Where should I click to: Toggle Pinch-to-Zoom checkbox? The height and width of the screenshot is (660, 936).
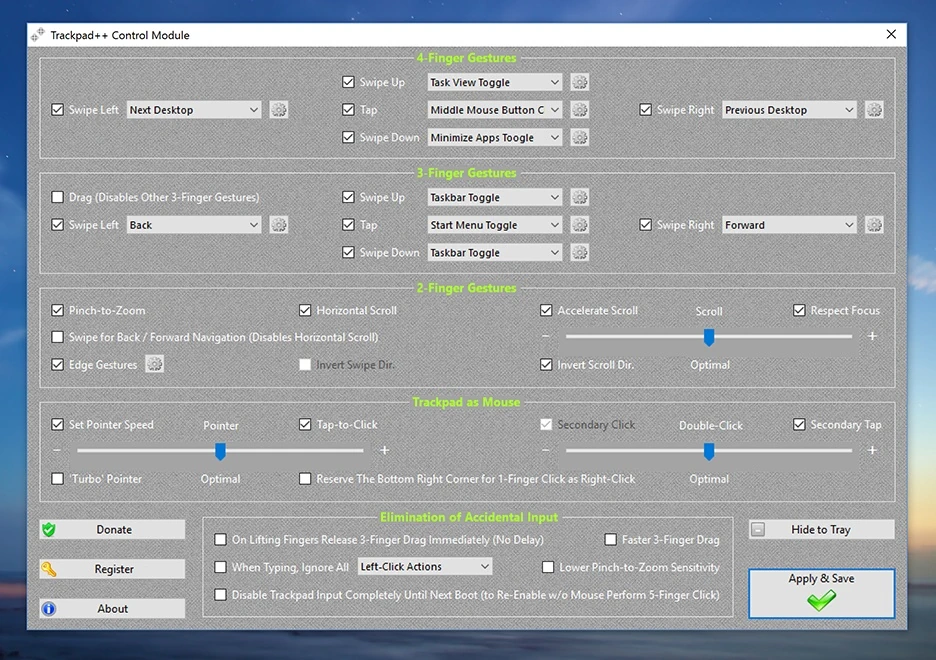[x=57, y=310]
